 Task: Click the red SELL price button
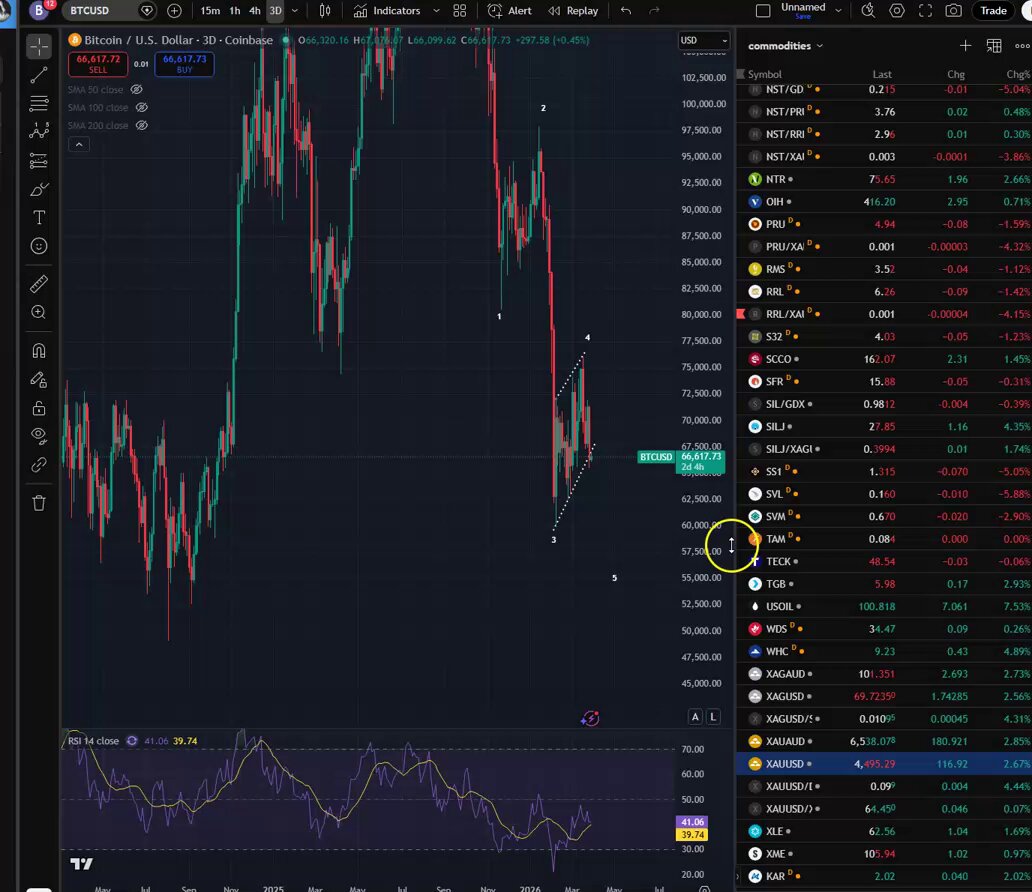click(x=98, y=64)
